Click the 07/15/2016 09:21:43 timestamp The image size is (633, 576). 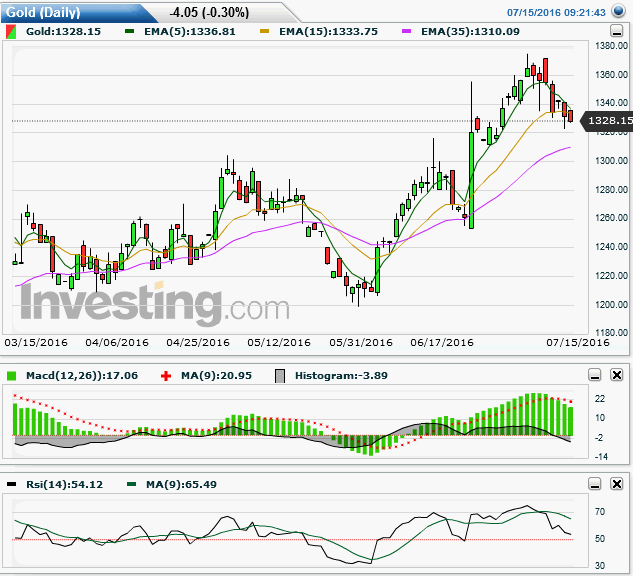click(556, 13)
